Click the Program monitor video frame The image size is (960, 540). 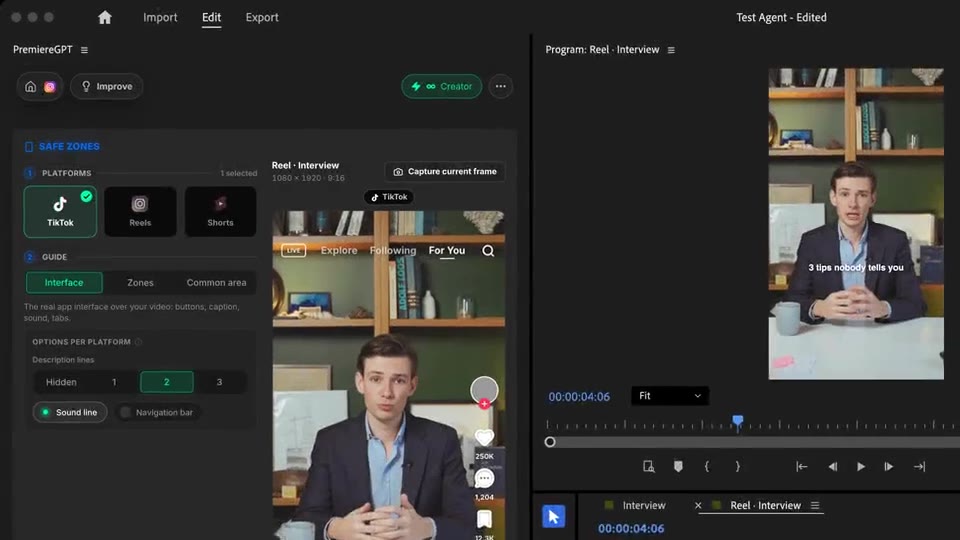click(x=856, y=223)
